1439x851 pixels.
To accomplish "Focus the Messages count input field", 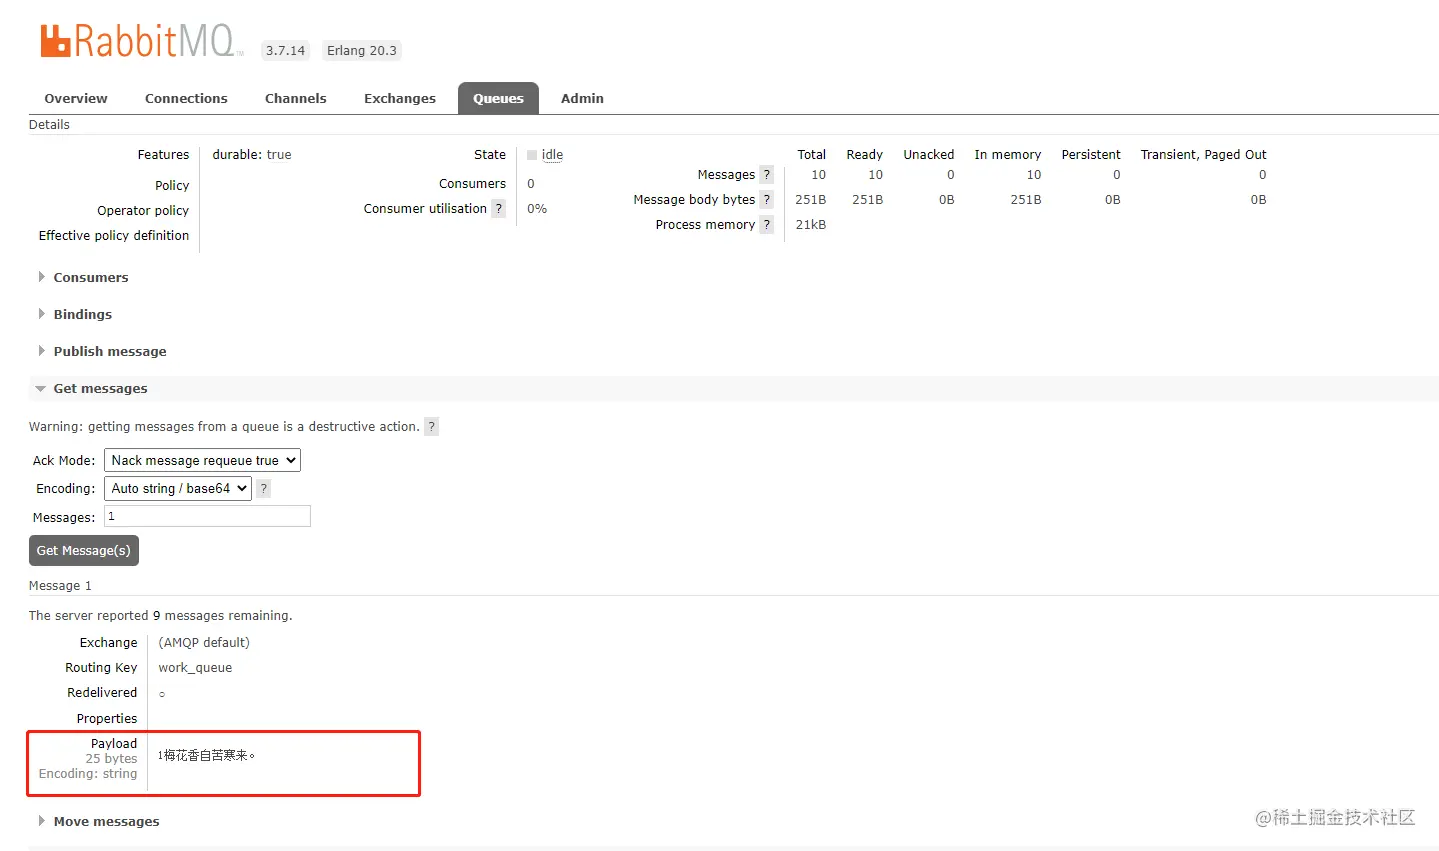I will click(207, 516).
